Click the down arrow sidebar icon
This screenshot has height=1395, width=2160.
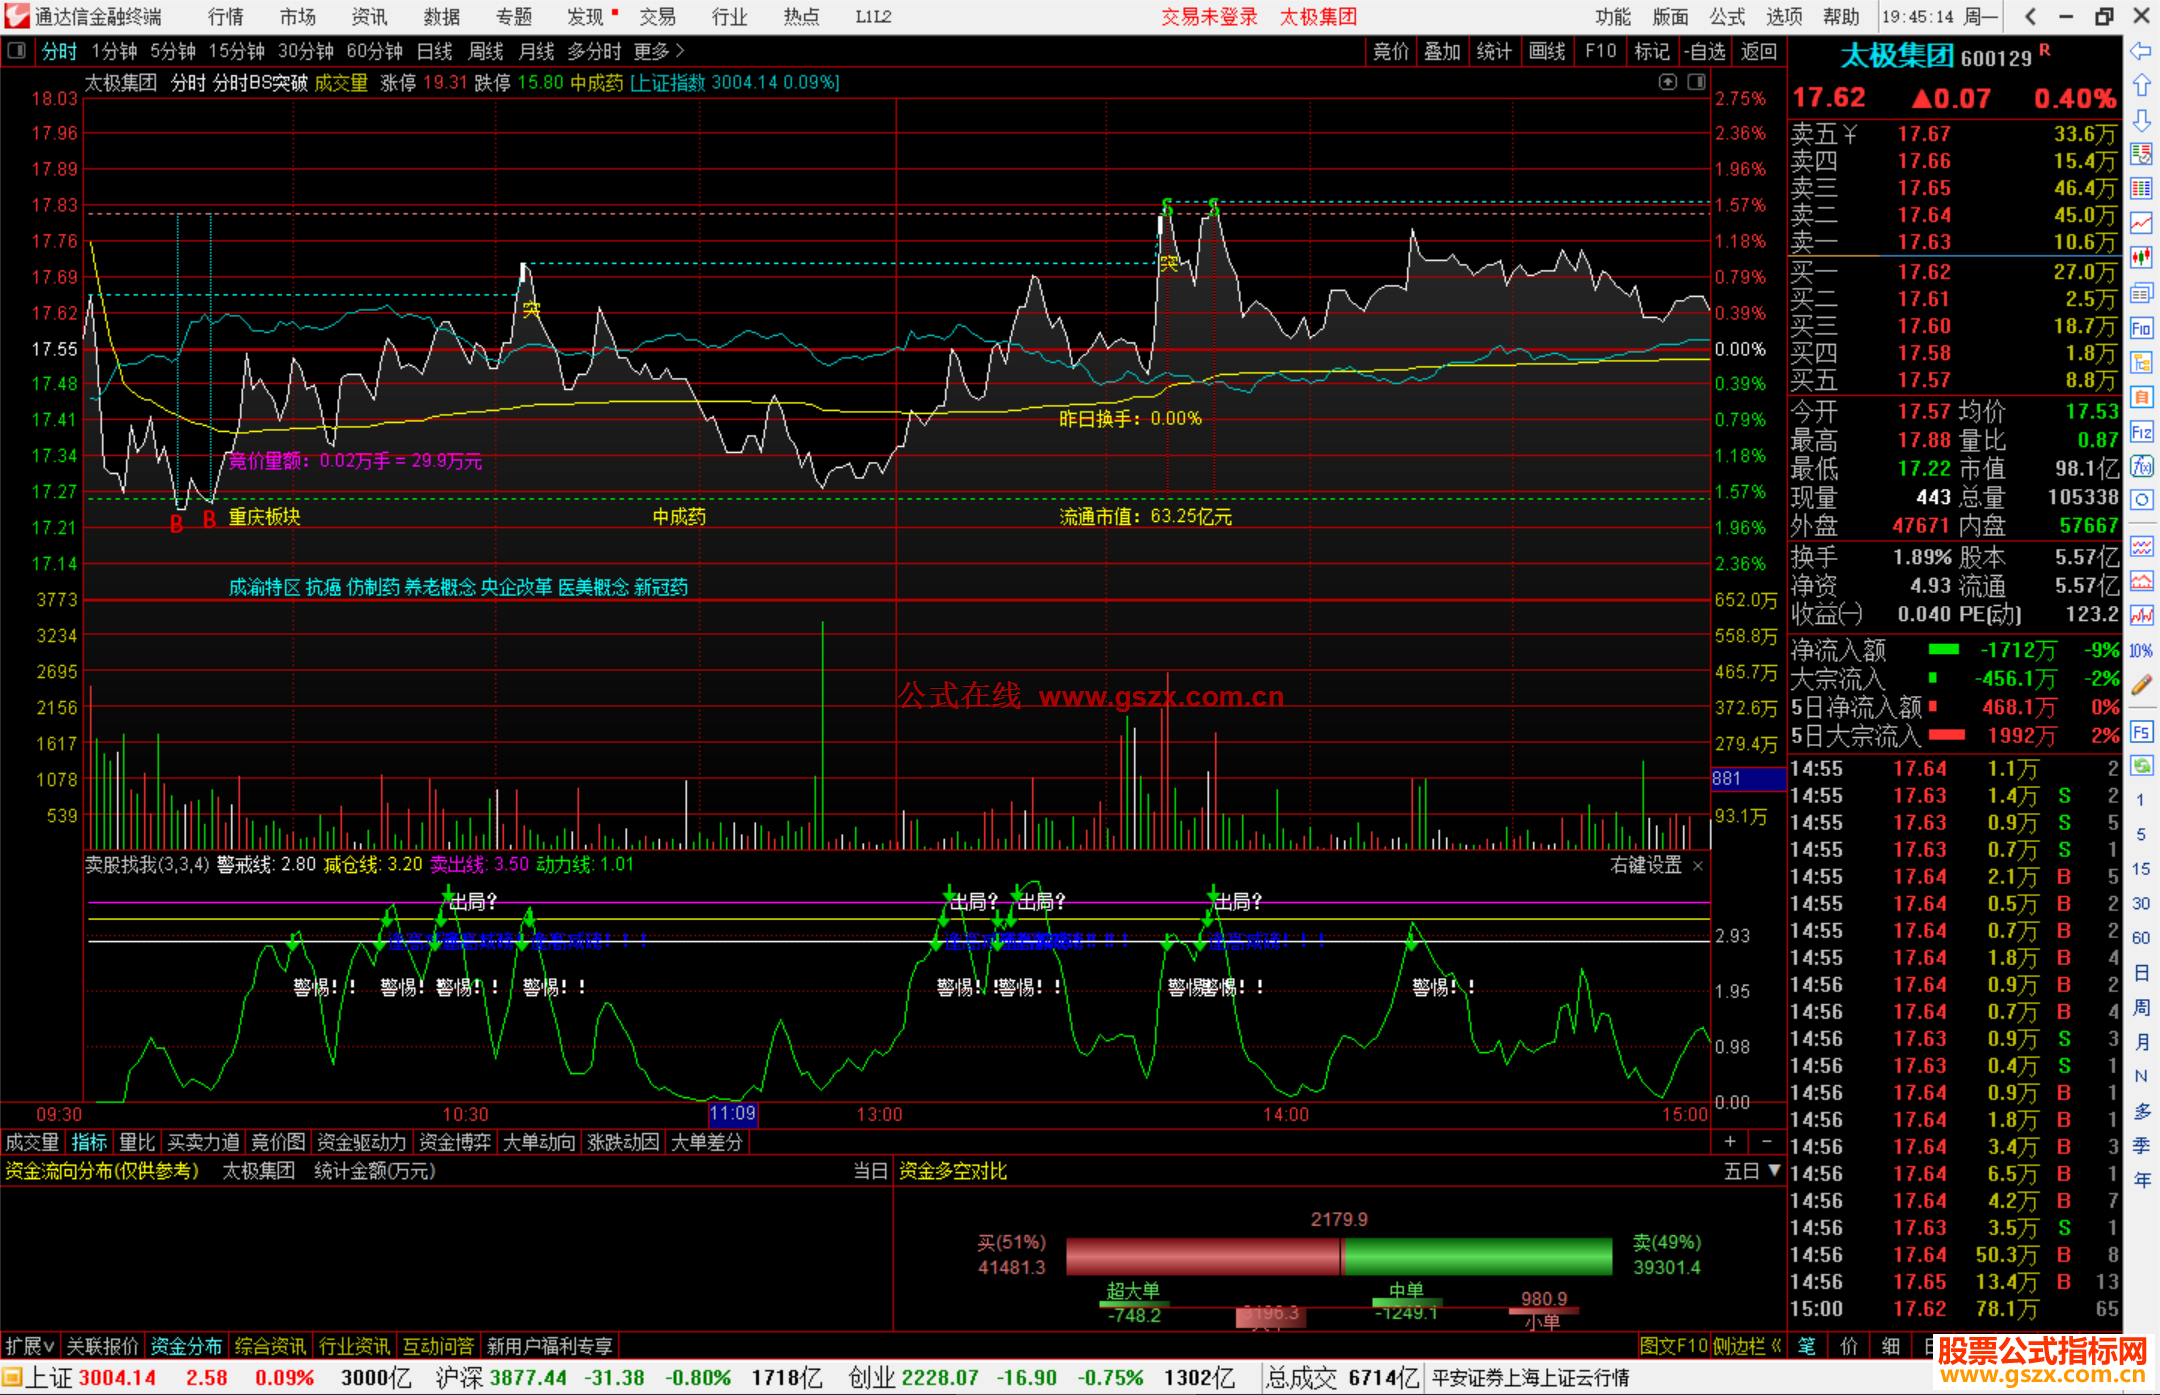click(2141, 120)
